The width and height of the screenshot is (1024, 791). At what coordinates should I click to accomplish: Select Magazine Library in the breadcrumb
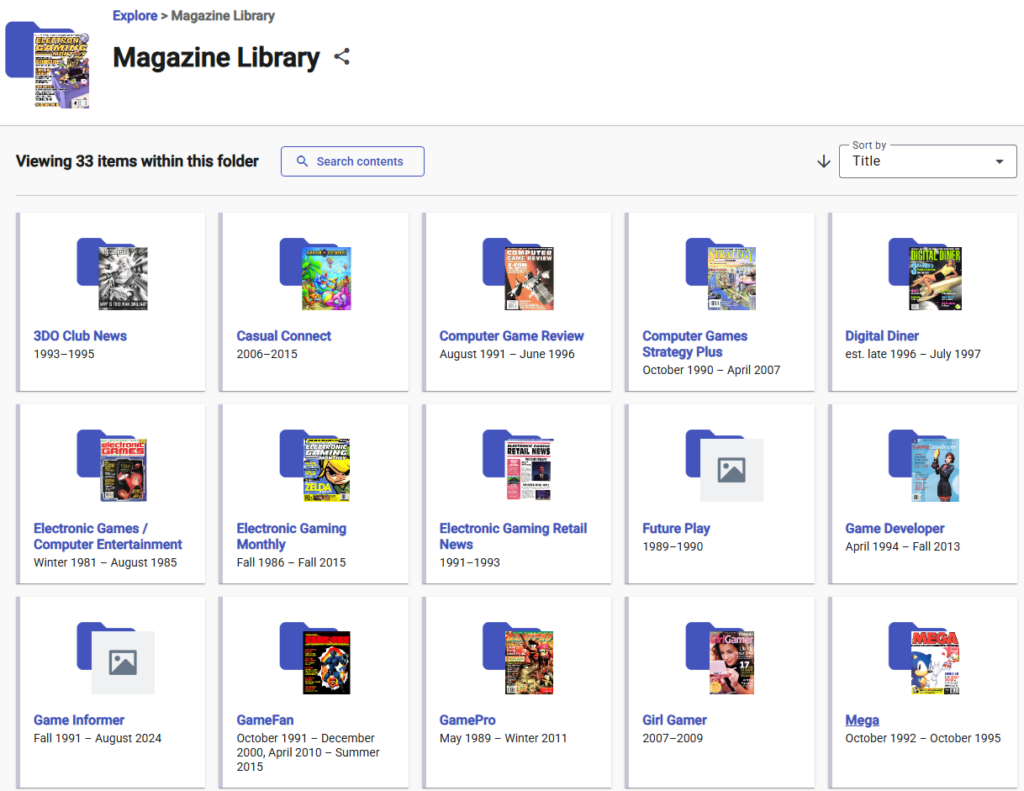[225, 15]
